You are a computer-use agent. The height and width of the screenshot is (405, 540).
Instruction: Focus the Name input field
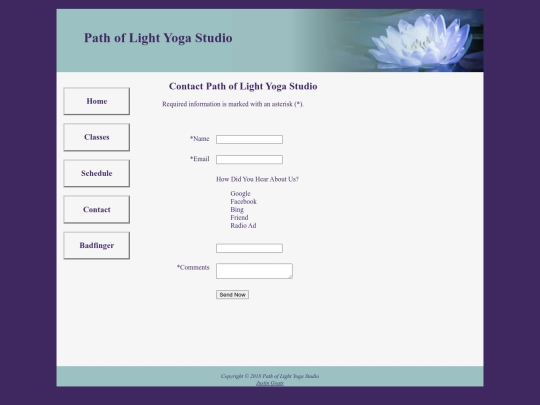point(249,139)
